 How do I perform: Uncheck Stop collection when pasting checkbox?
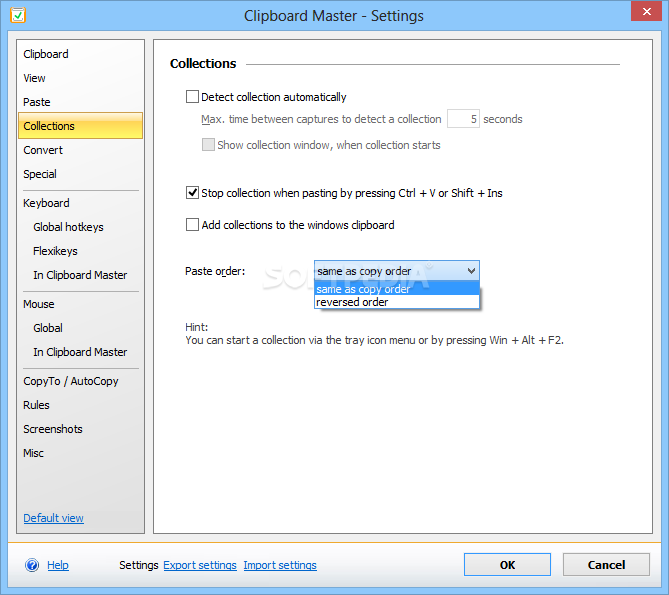coord(192,193)
